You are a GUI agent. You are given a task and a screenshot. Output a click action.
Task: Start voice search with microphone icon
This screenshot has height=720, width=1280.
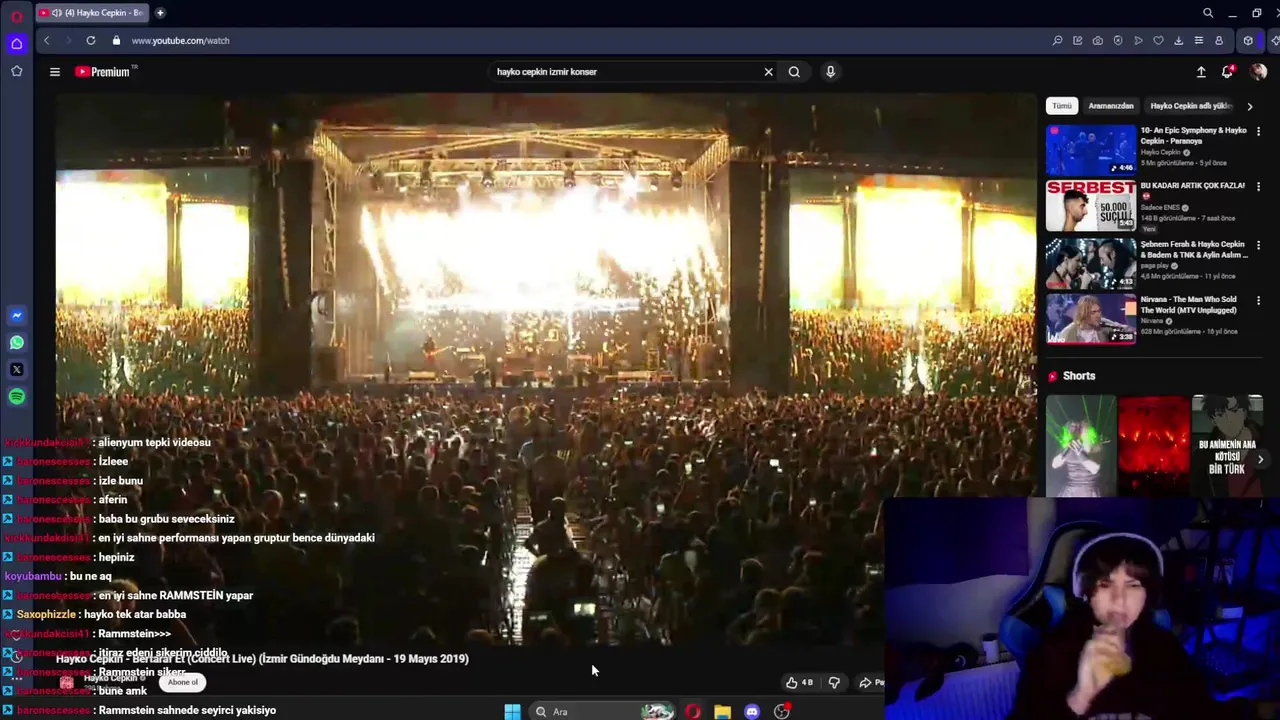click(x=830, y=72)
